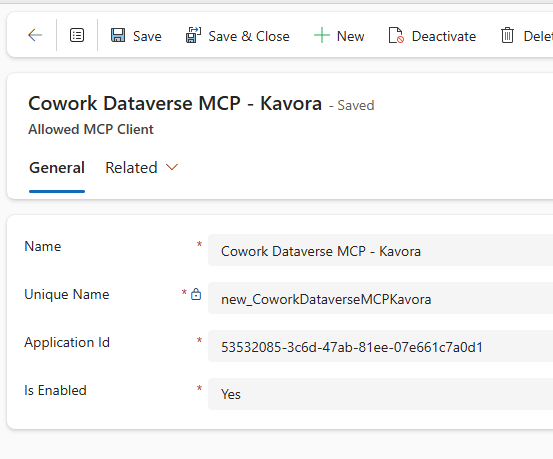The width and height of the screenshot is (553, 459).
Task: Focus the Name input field
Action: (x=380, y=250)
